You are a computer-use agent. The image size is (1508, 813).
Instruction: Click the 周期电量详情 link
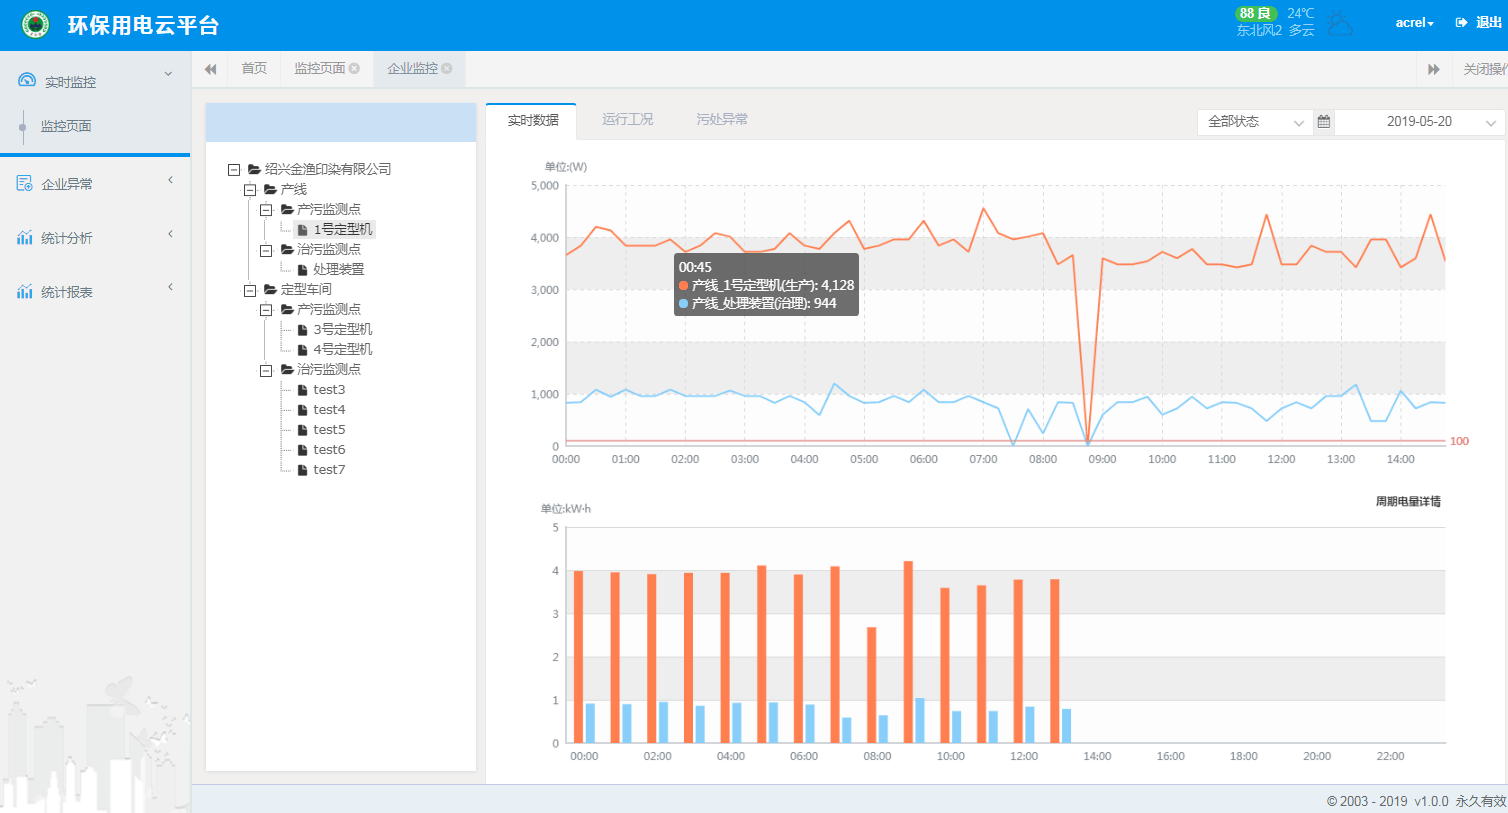click(x=1408, y=502)
